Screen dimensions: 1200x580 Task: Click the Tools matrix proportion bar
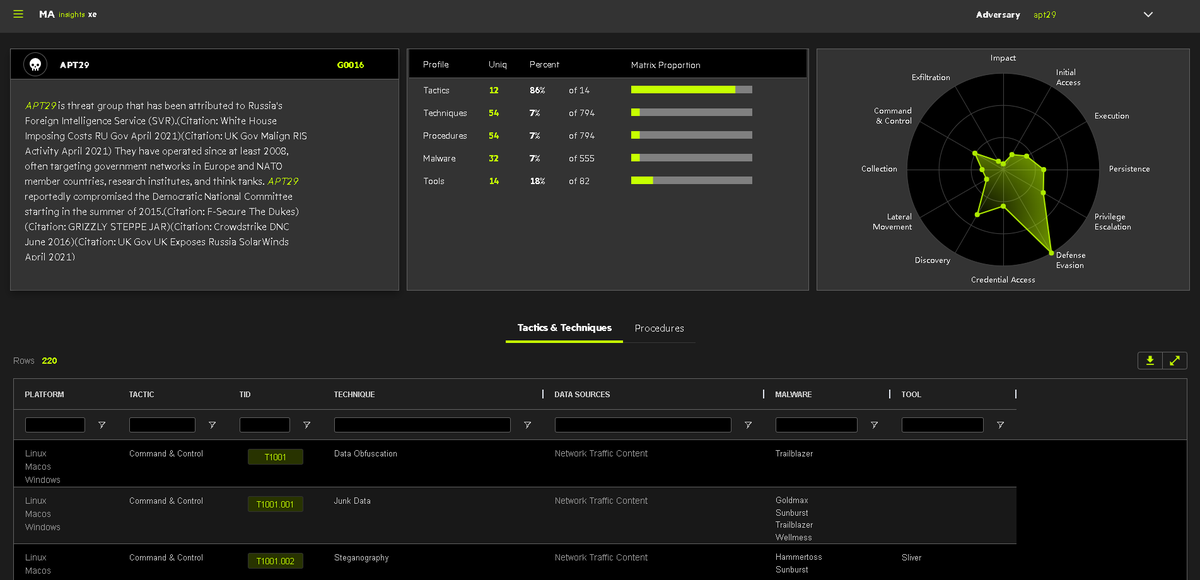(692, 181)
